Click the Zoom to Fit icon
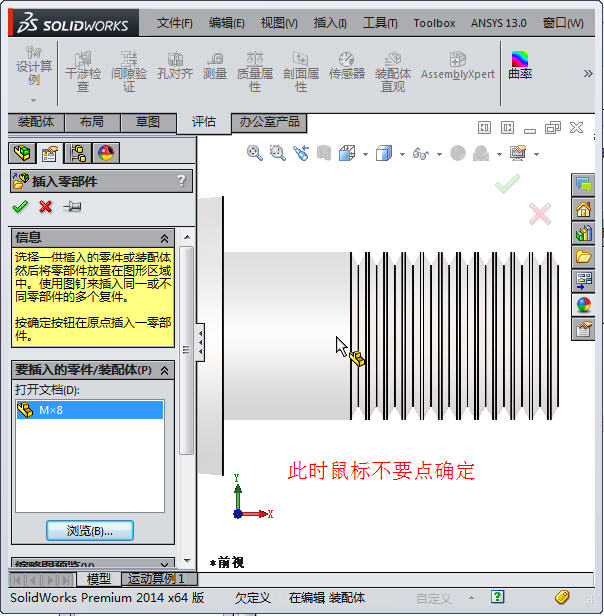 [x=255, y=153]
